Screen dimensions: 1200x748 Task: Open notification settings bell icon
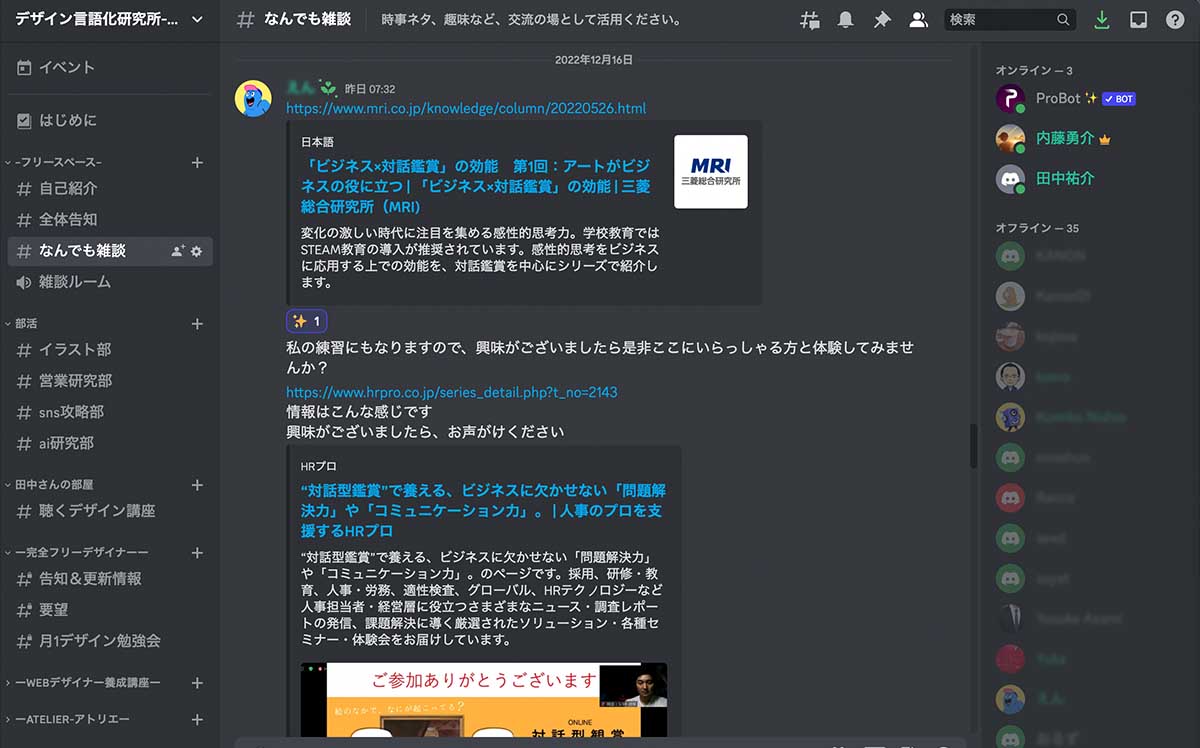[x=846, y=20]
